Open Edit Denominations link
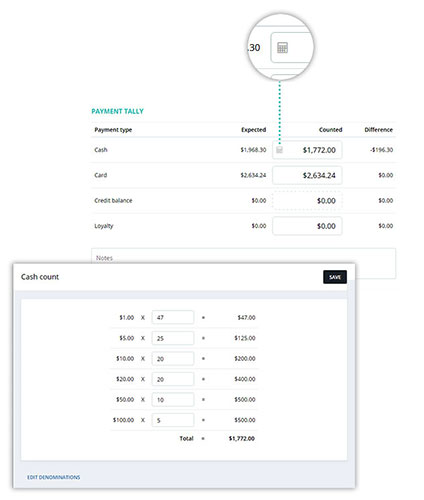The image size is (424, 500). point(53,477)
